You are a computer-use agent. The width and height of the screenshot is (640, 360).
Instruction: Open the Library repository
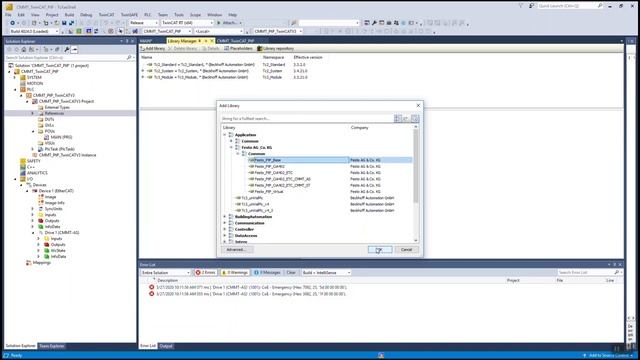[276, 49]
